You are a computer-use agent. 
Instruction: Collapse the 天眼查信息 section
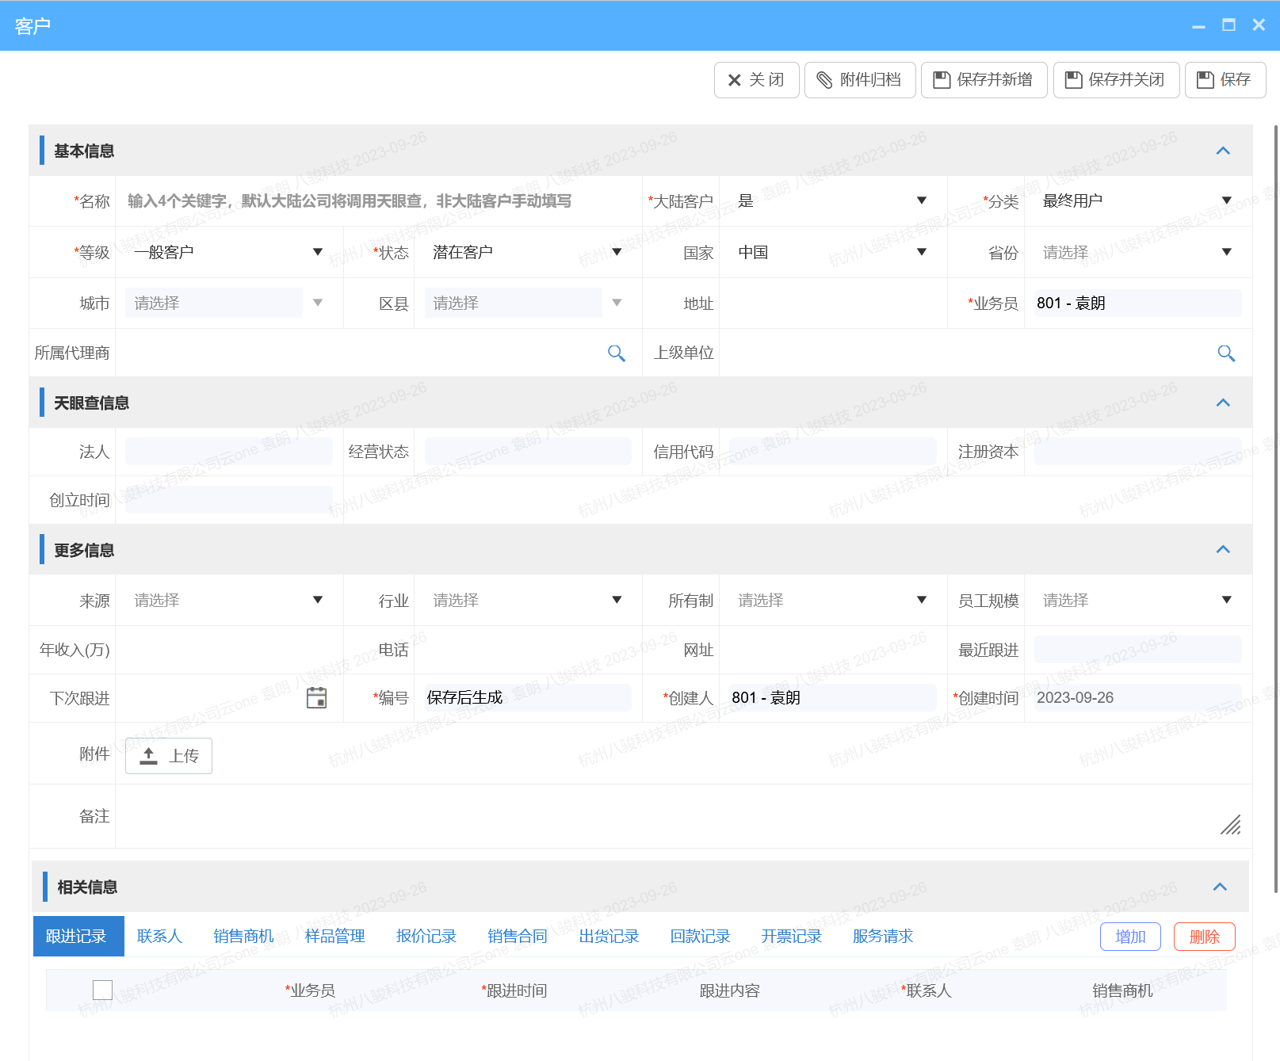click(x=1222, y=402)
